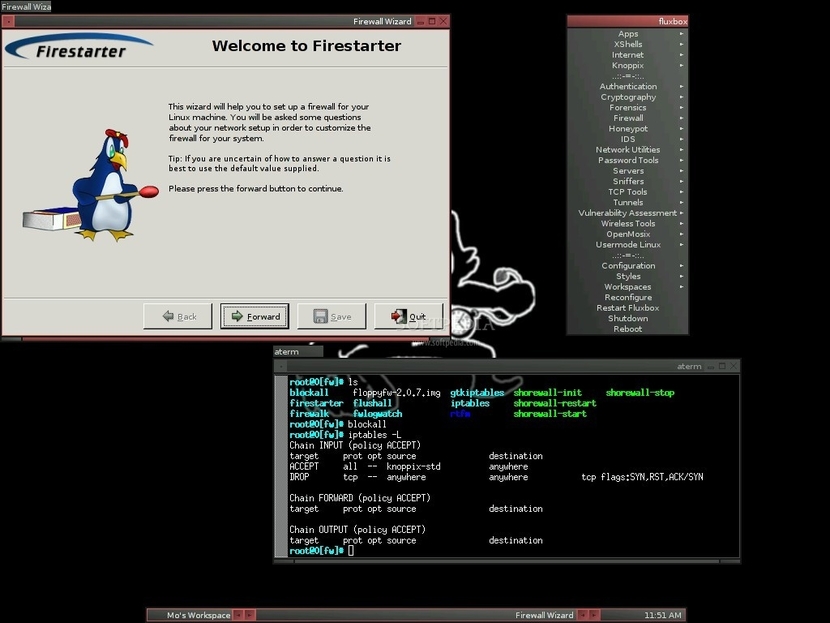Image resolution: width=830 pixels, height=623 pixels.
Task: Open the Firewall submenu
Action: point(628,118)
